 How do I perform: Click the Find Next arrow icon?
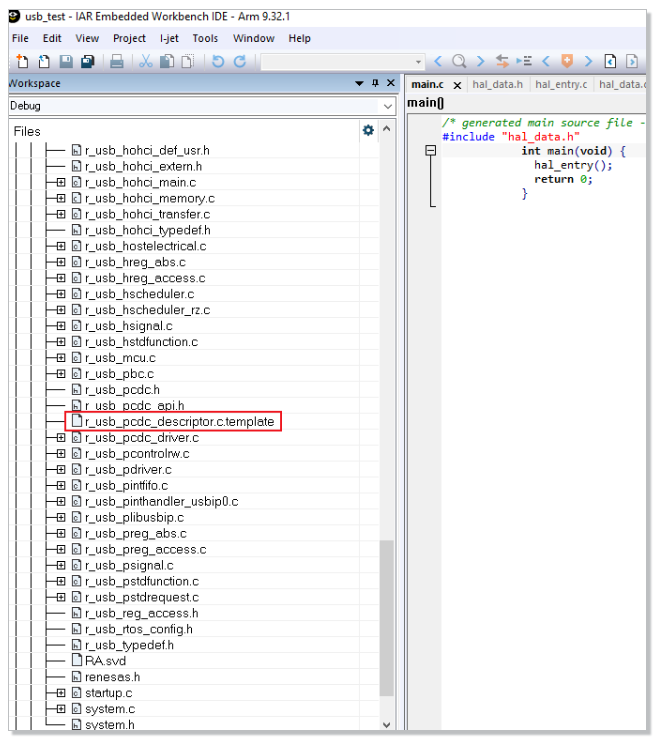click(480, 62)
